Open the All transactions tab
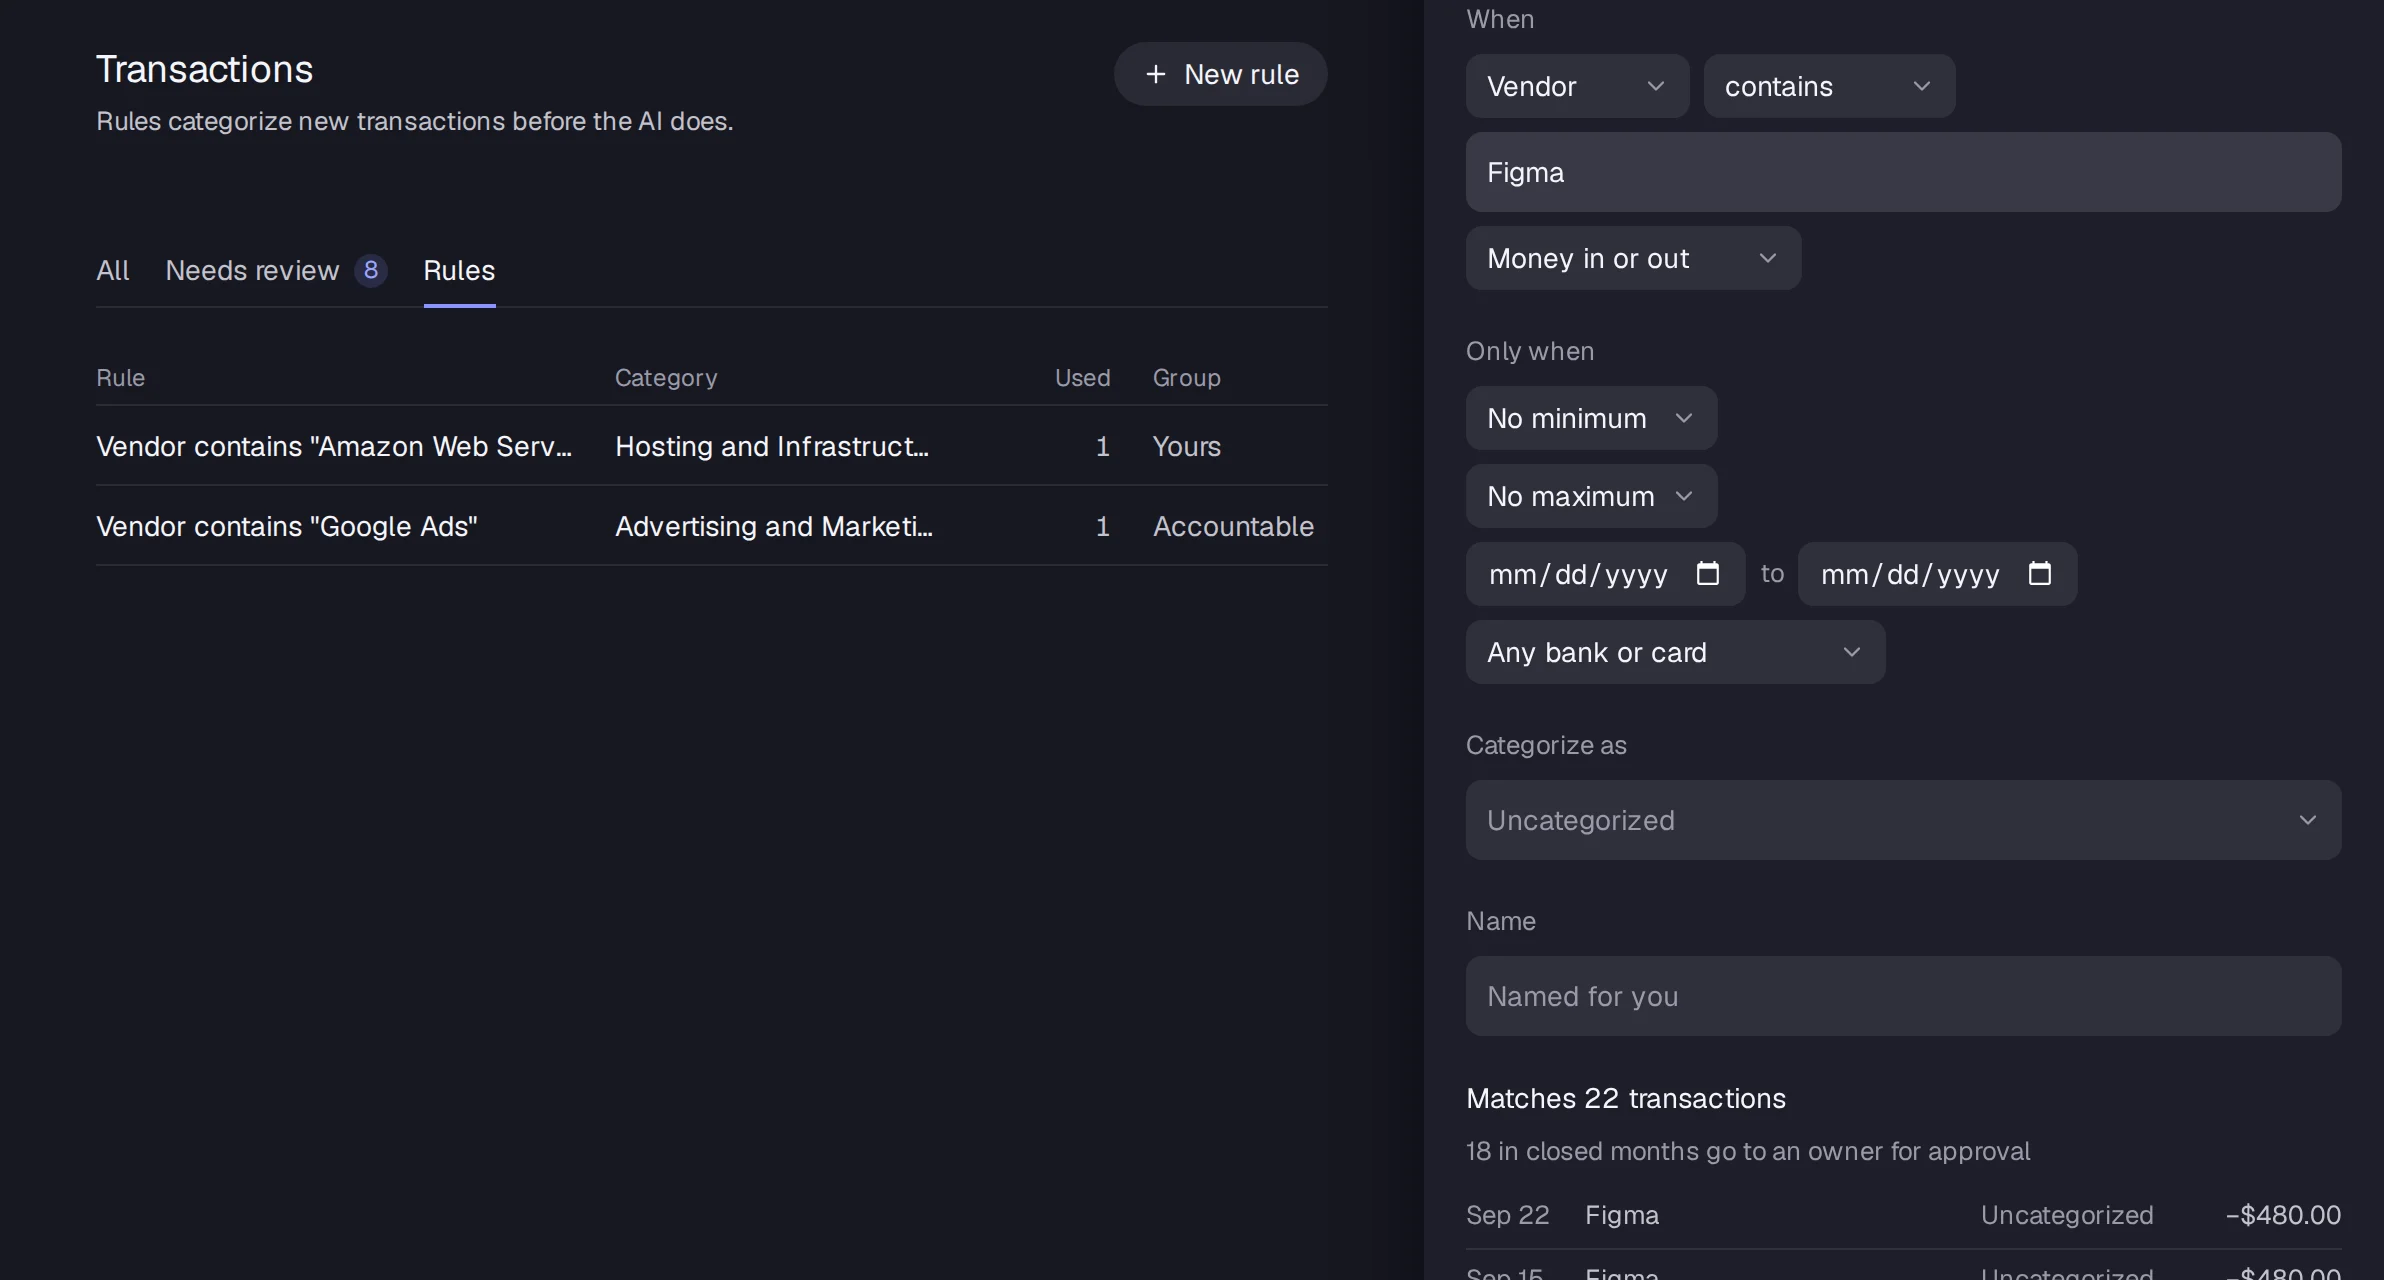Image resolution: width=2384 pixels, height=1280 pixels. 112,270
